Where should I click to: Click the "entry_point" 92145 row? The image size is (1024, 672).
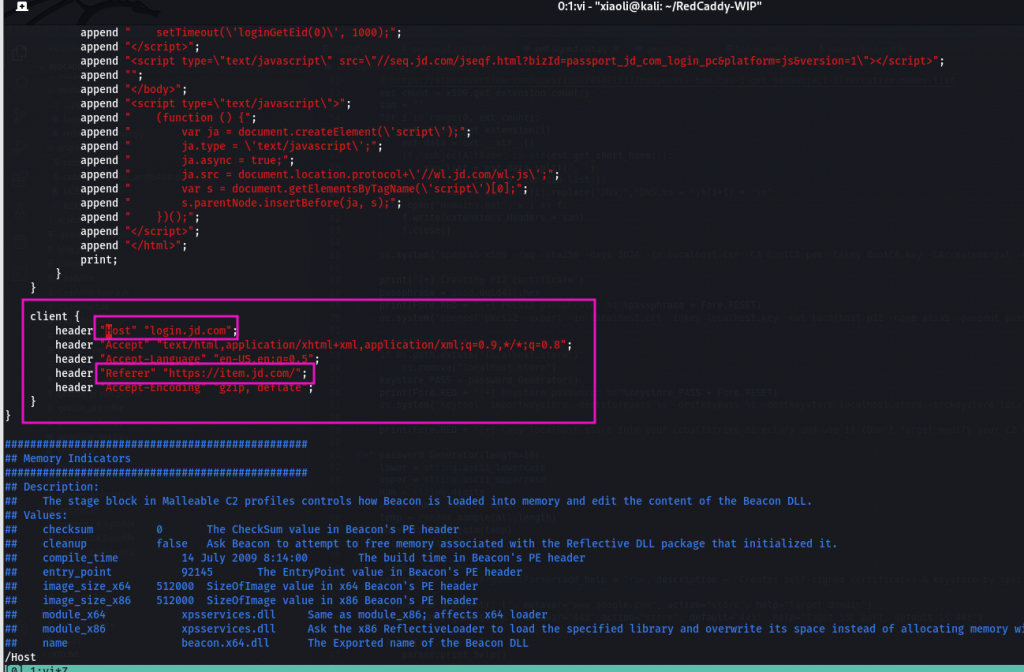click(x=264, y=572)
